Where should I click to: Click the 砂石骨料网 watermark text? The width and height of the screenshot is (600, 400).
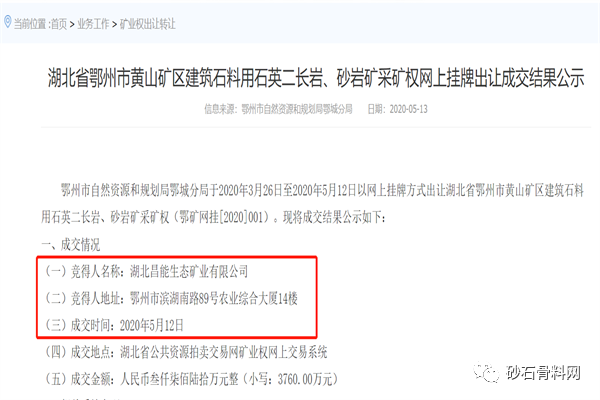click(x=543, y=372)
